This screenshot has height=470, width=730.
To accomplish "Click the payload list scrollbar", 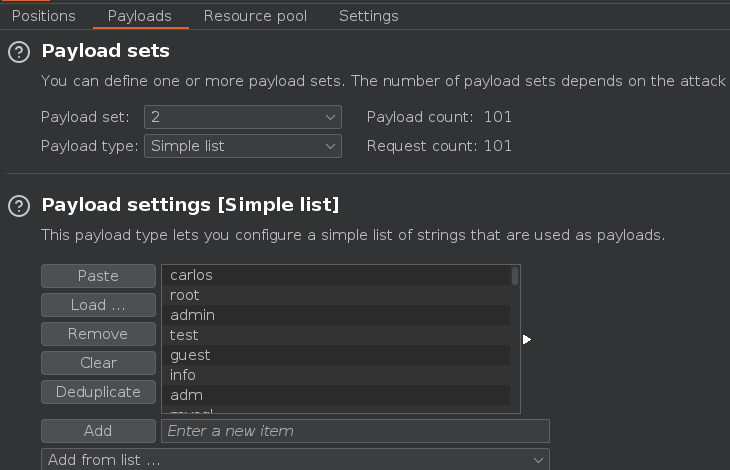I will click(515, 277).
